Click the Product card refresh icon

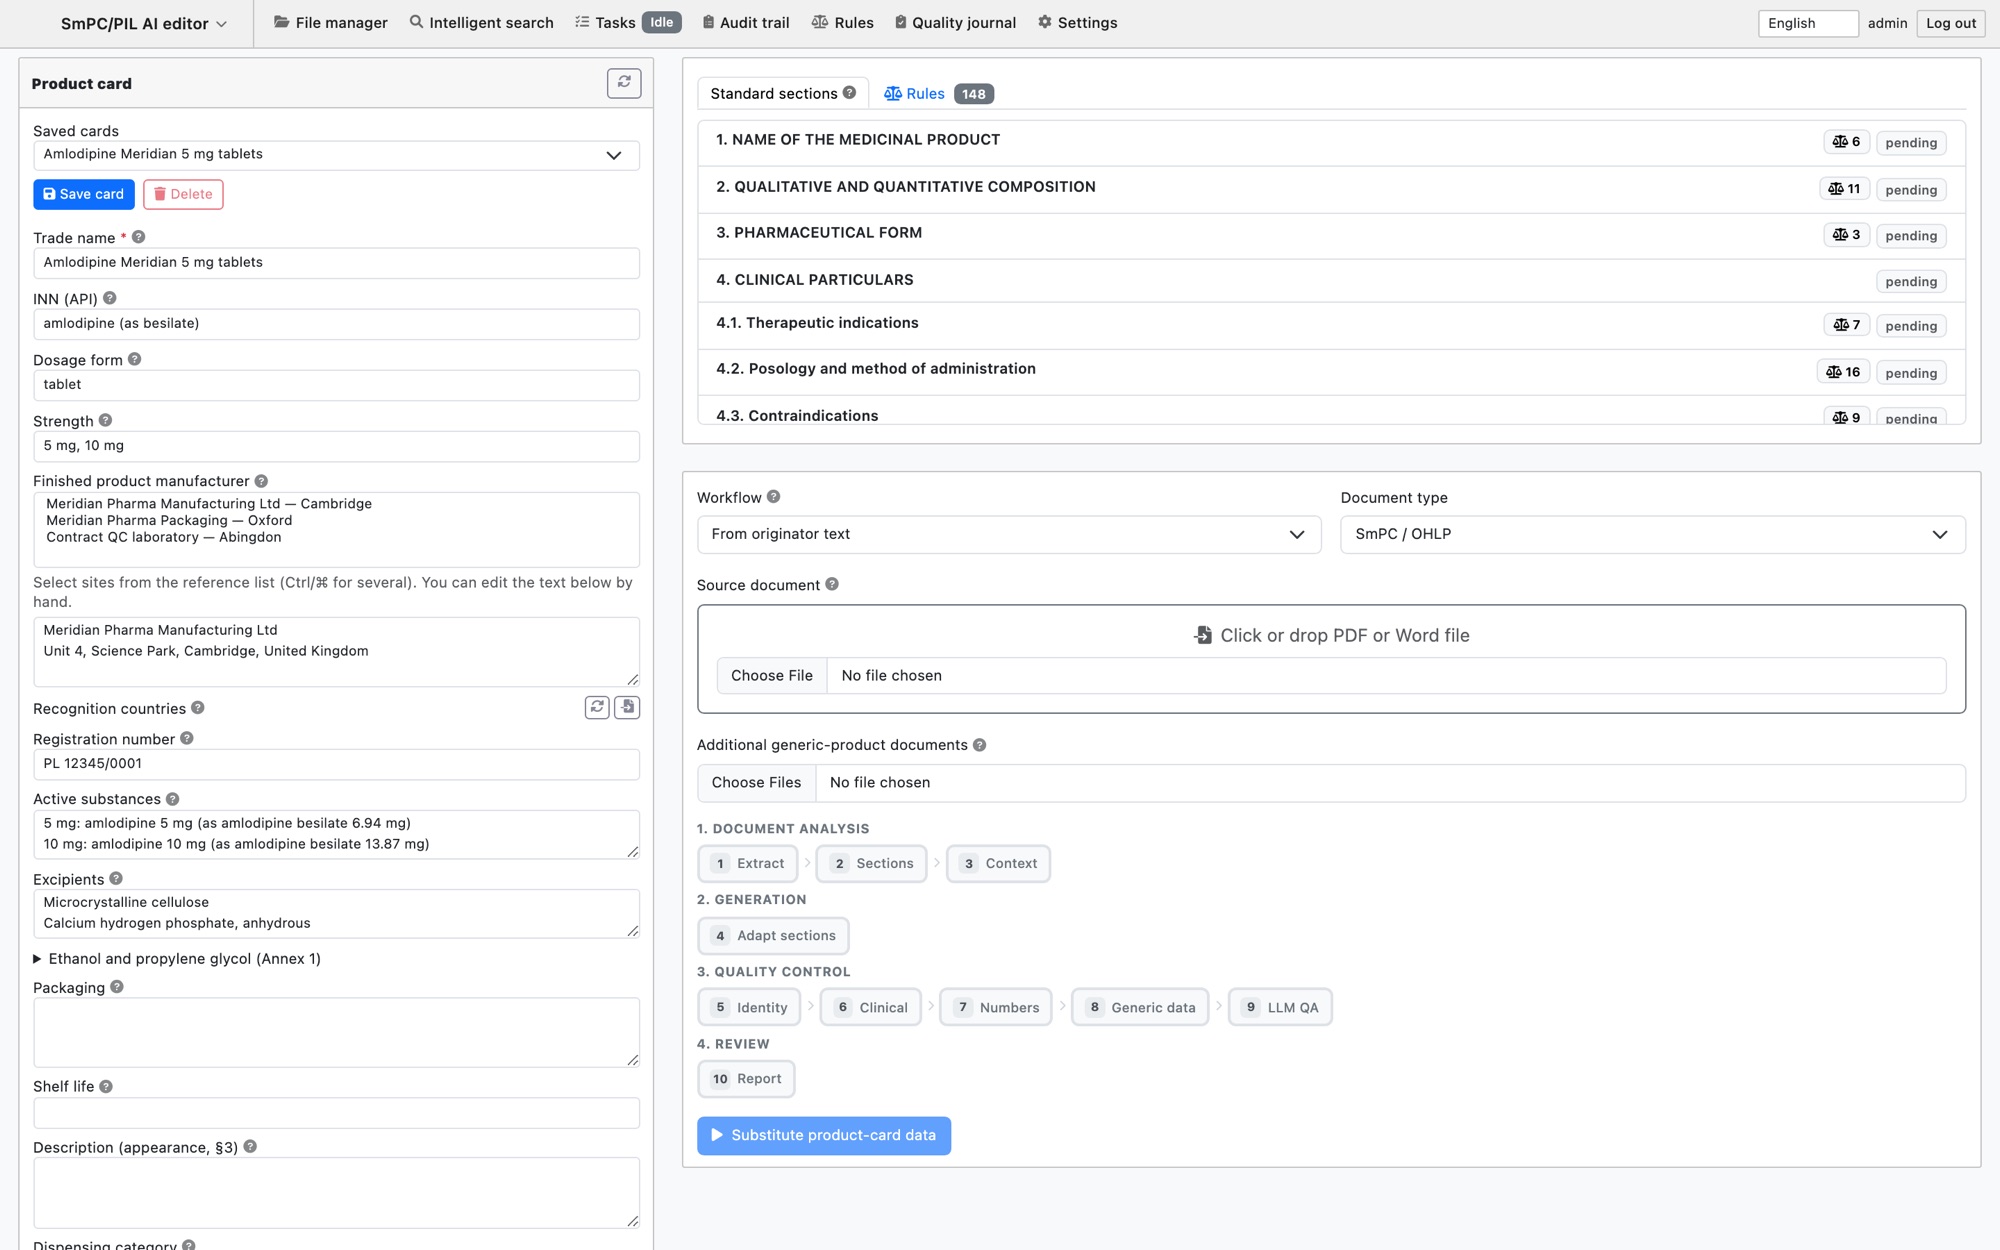624,83
